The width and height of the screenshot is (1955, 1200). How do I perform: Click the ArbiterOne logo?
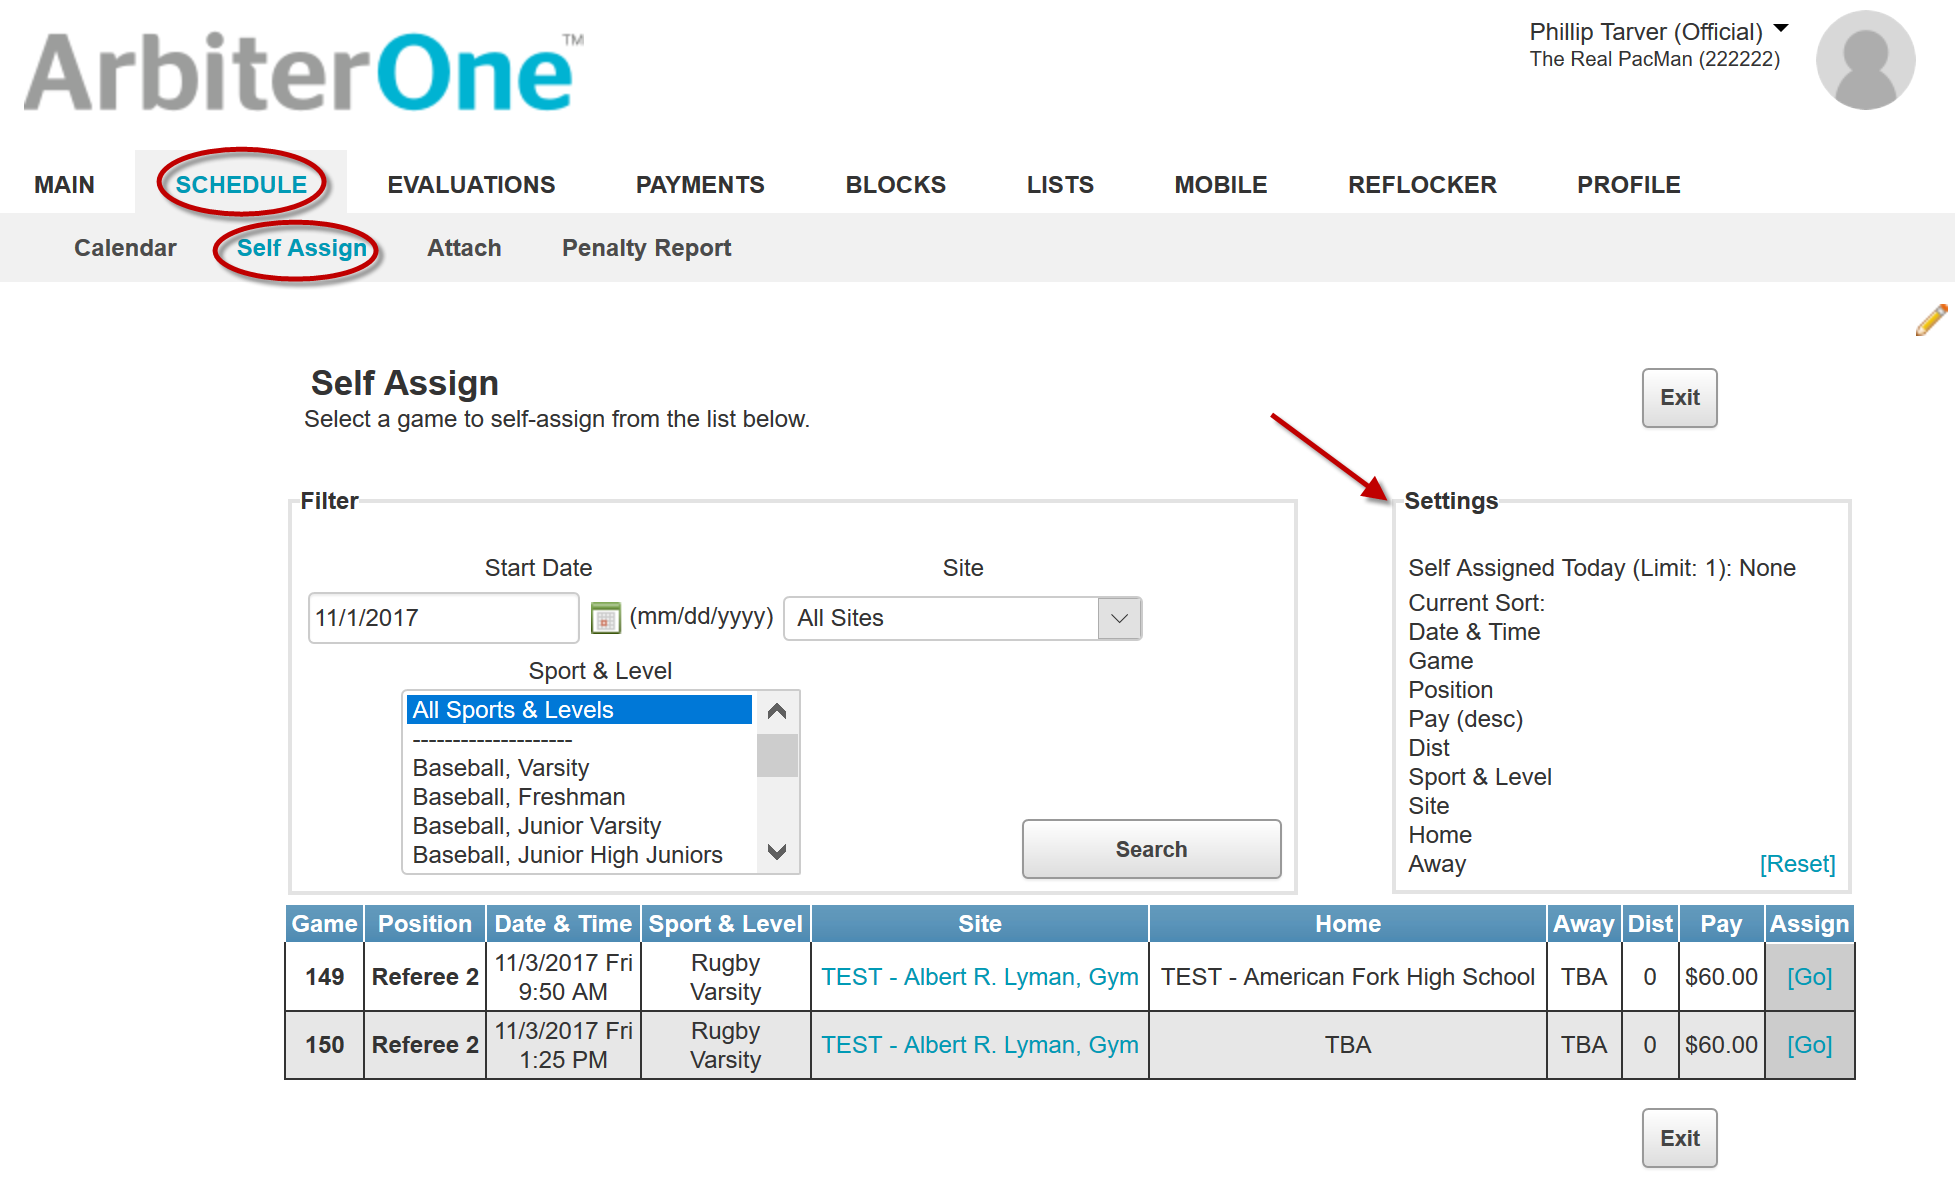pyautogui.click(x=304, y=71)
